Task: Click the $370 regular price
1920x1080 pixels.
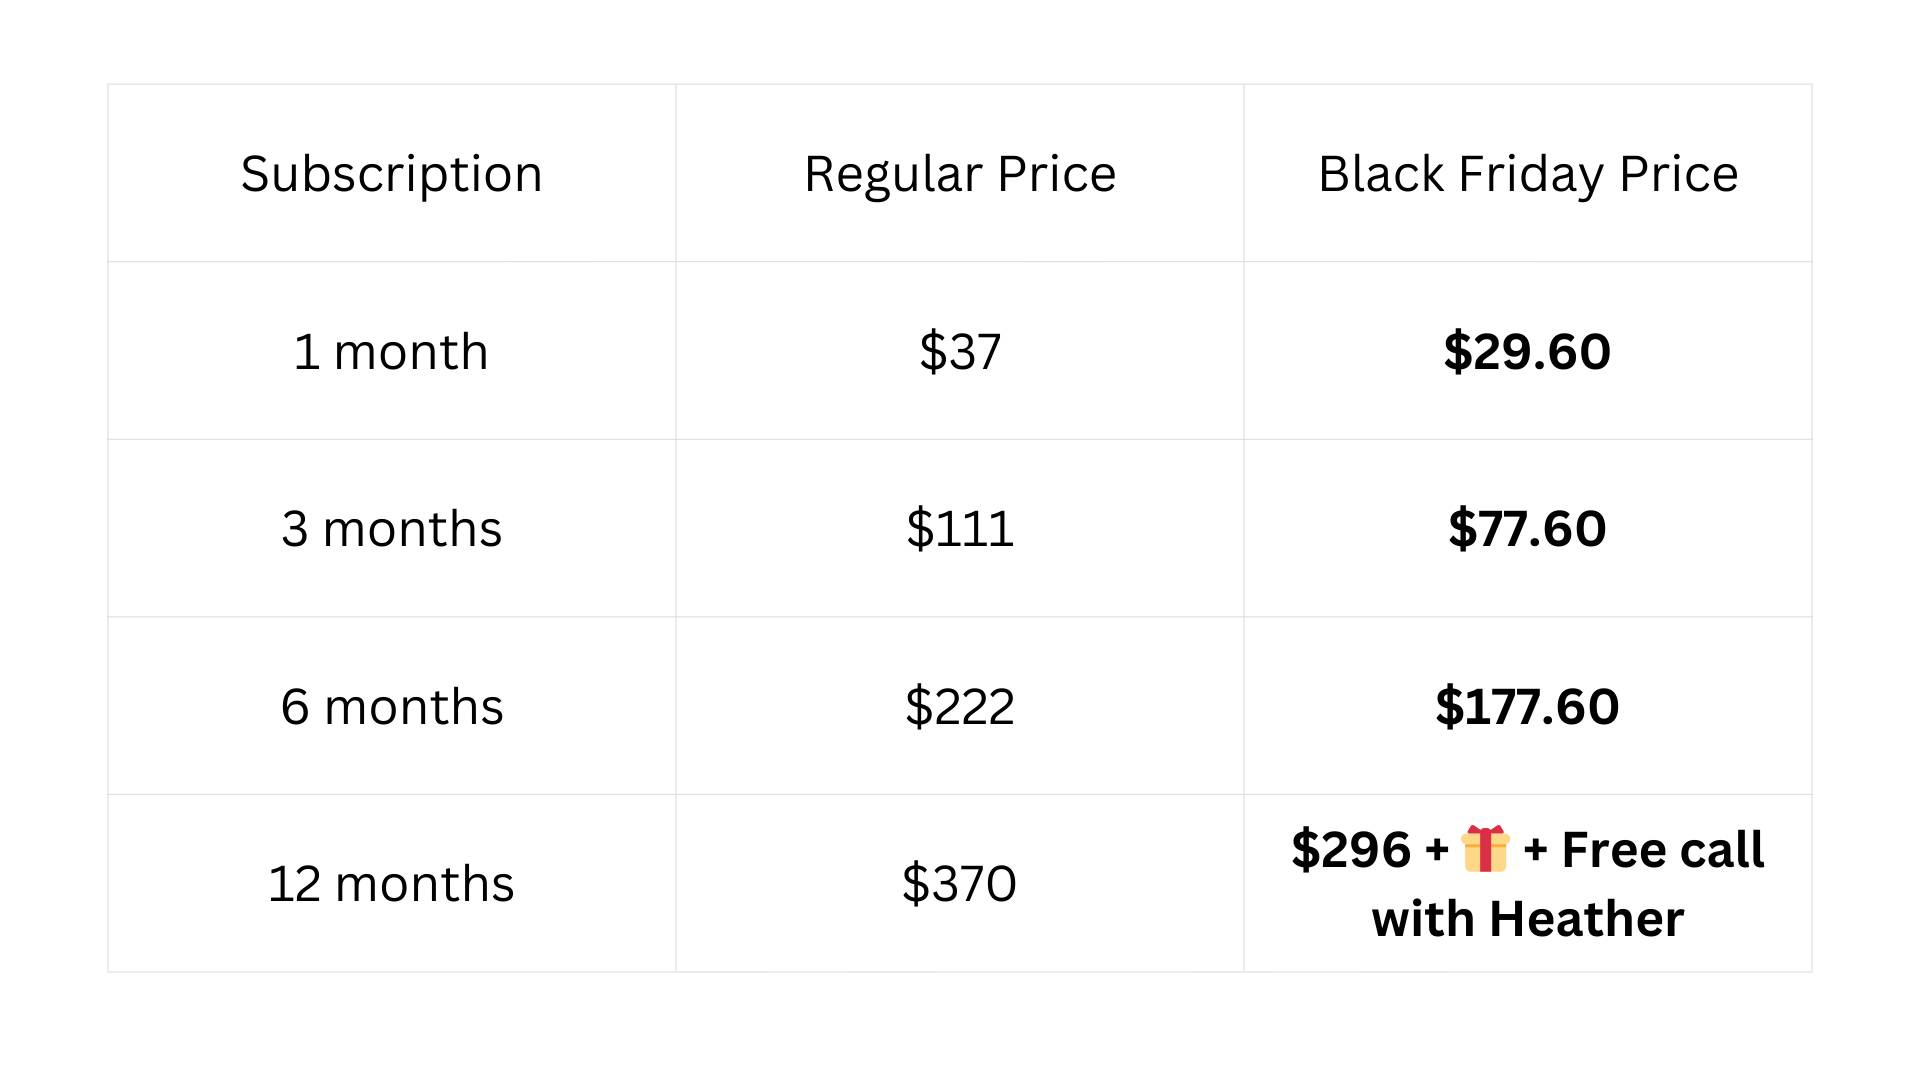Action: click(960, 884)
